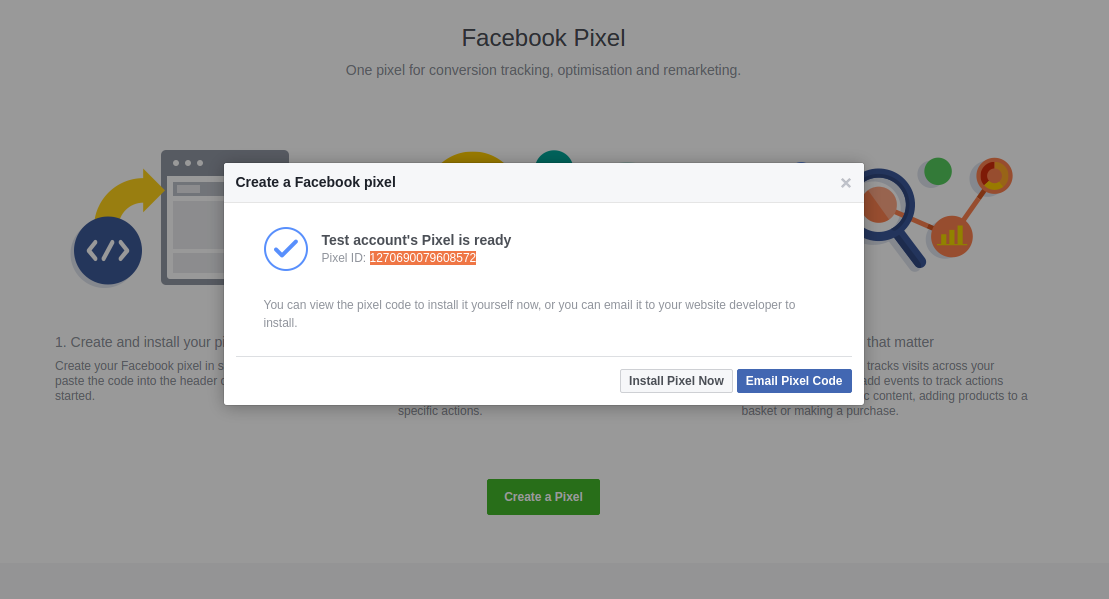Click the code brackets circle icon
The height and width of the screenshot is (599, 1109).
coord(108,251)
